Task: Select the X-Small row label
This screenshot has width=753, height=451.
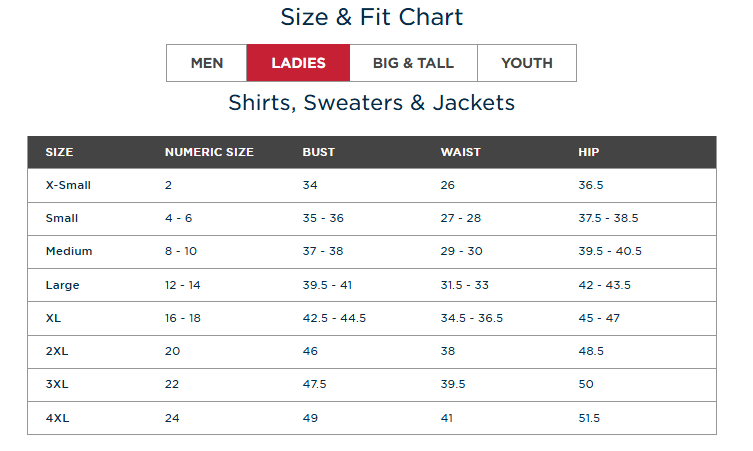Action: [x=68, y=185]
